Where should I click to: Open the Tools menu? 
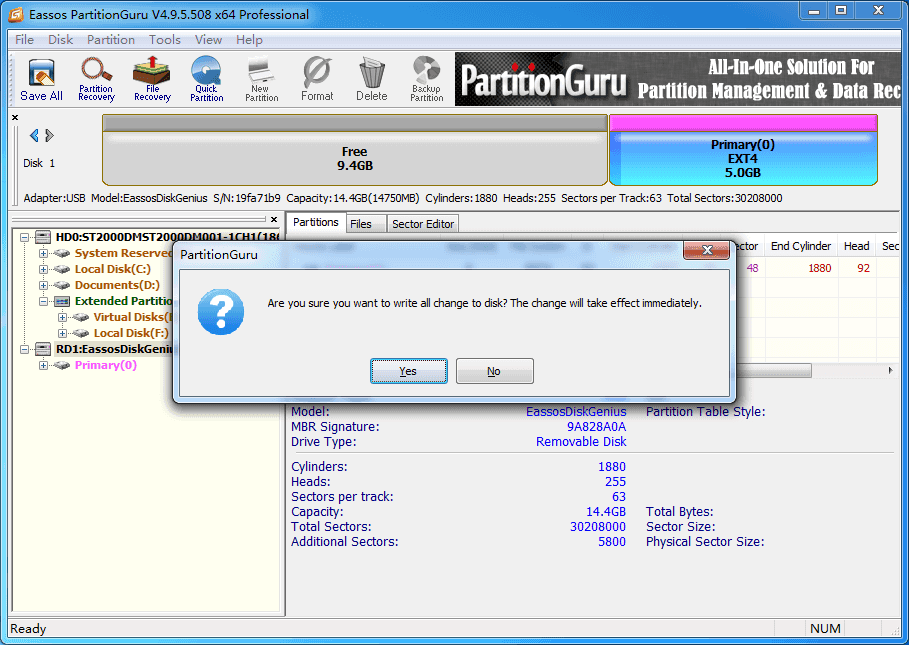point(164,39)
